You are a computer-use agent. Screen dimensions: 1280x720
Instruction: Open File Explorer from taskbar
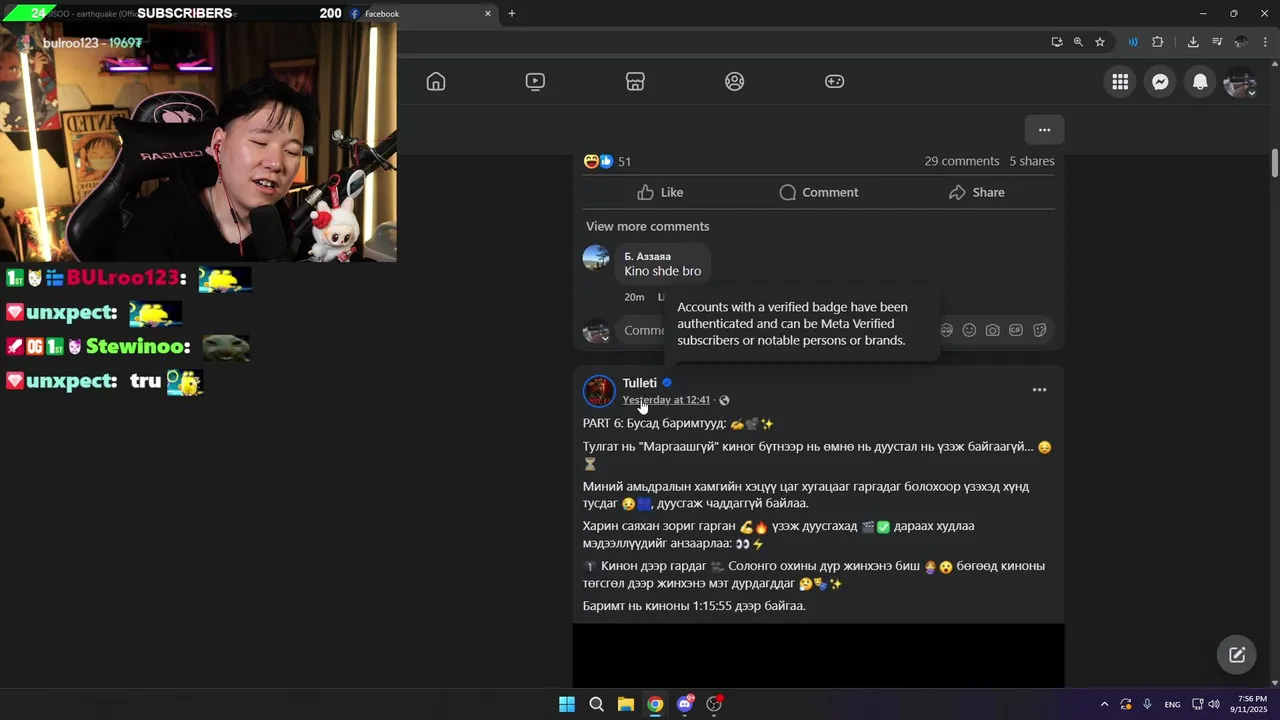[625, 704]
